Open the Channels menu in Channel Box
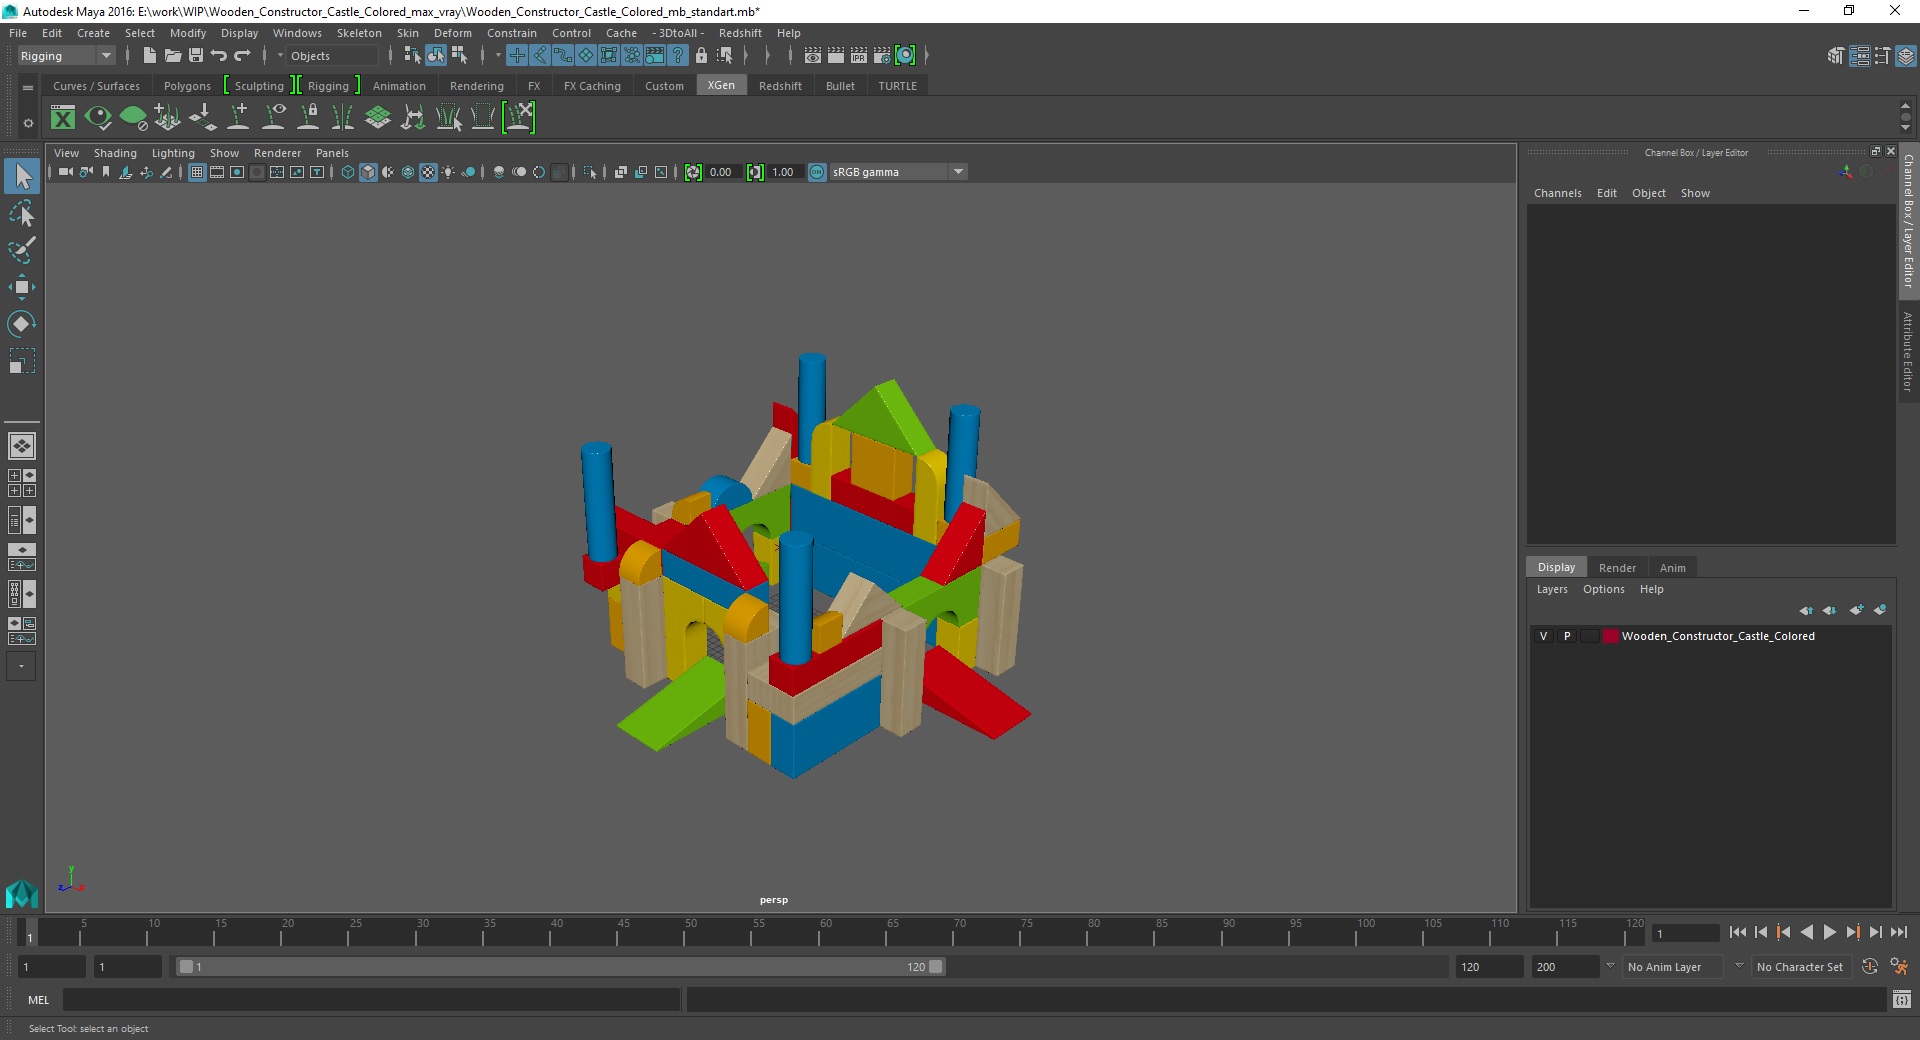The height and width of the screenshot is (1040, 1920). [x=1557, y=193]
